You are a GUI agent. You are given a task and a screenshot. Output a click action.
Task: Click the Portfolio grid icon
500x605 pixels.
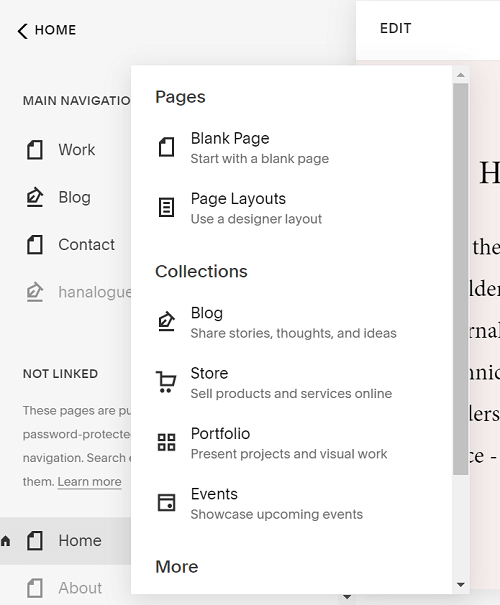(x=167, y=442)
